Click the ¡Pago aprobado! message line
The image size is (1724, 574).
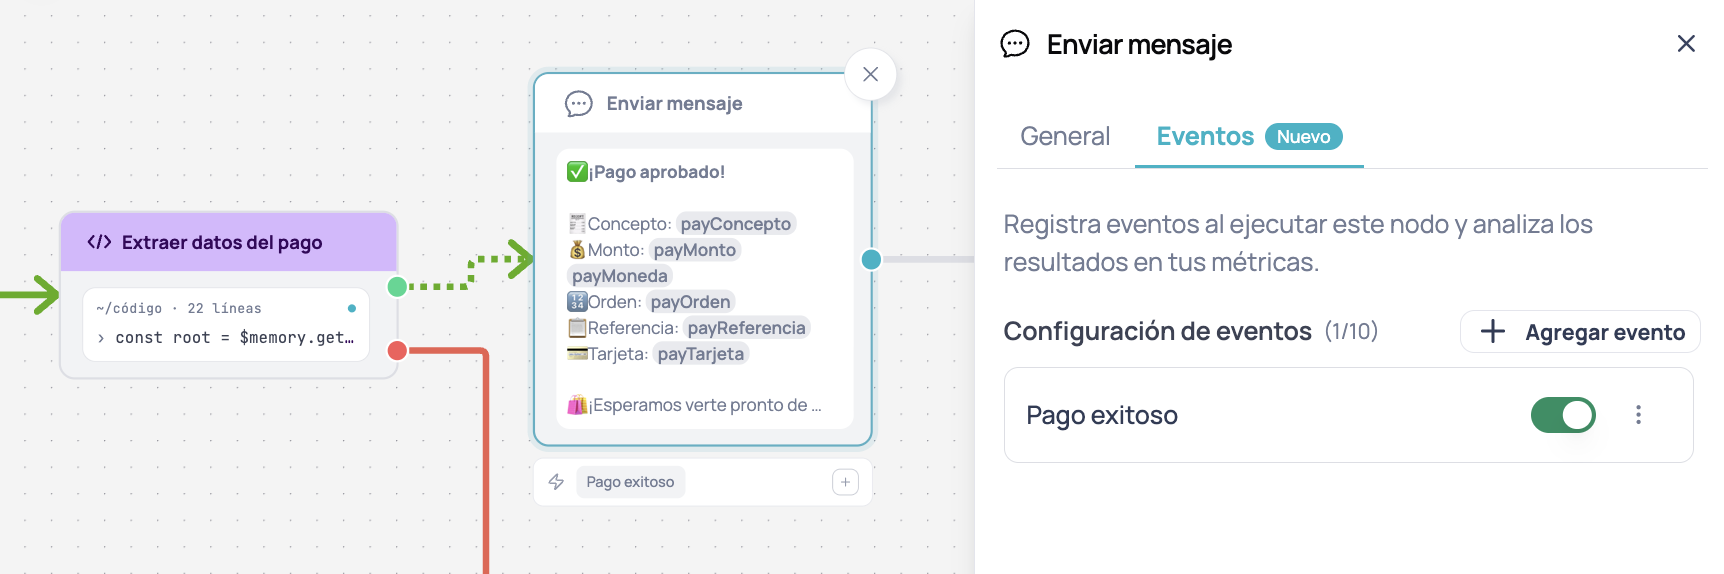tap(657, 172)
